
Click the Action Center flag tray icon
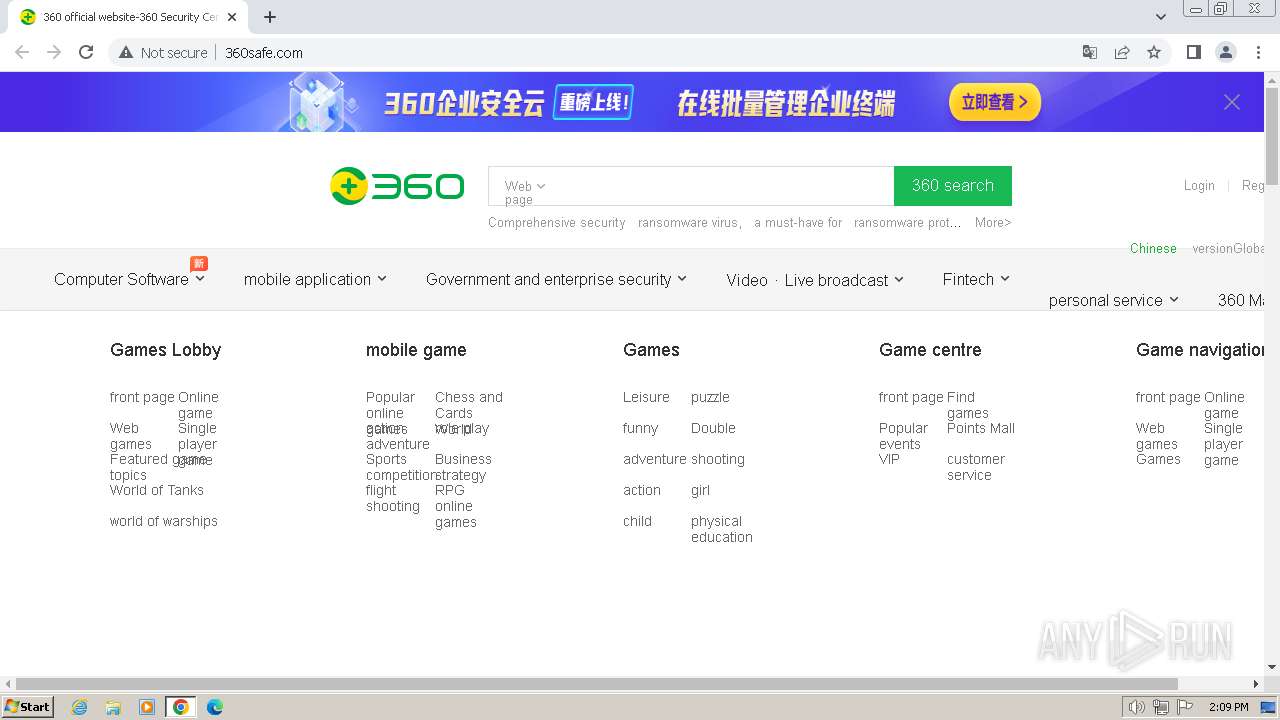click(x=1185, y=707)
